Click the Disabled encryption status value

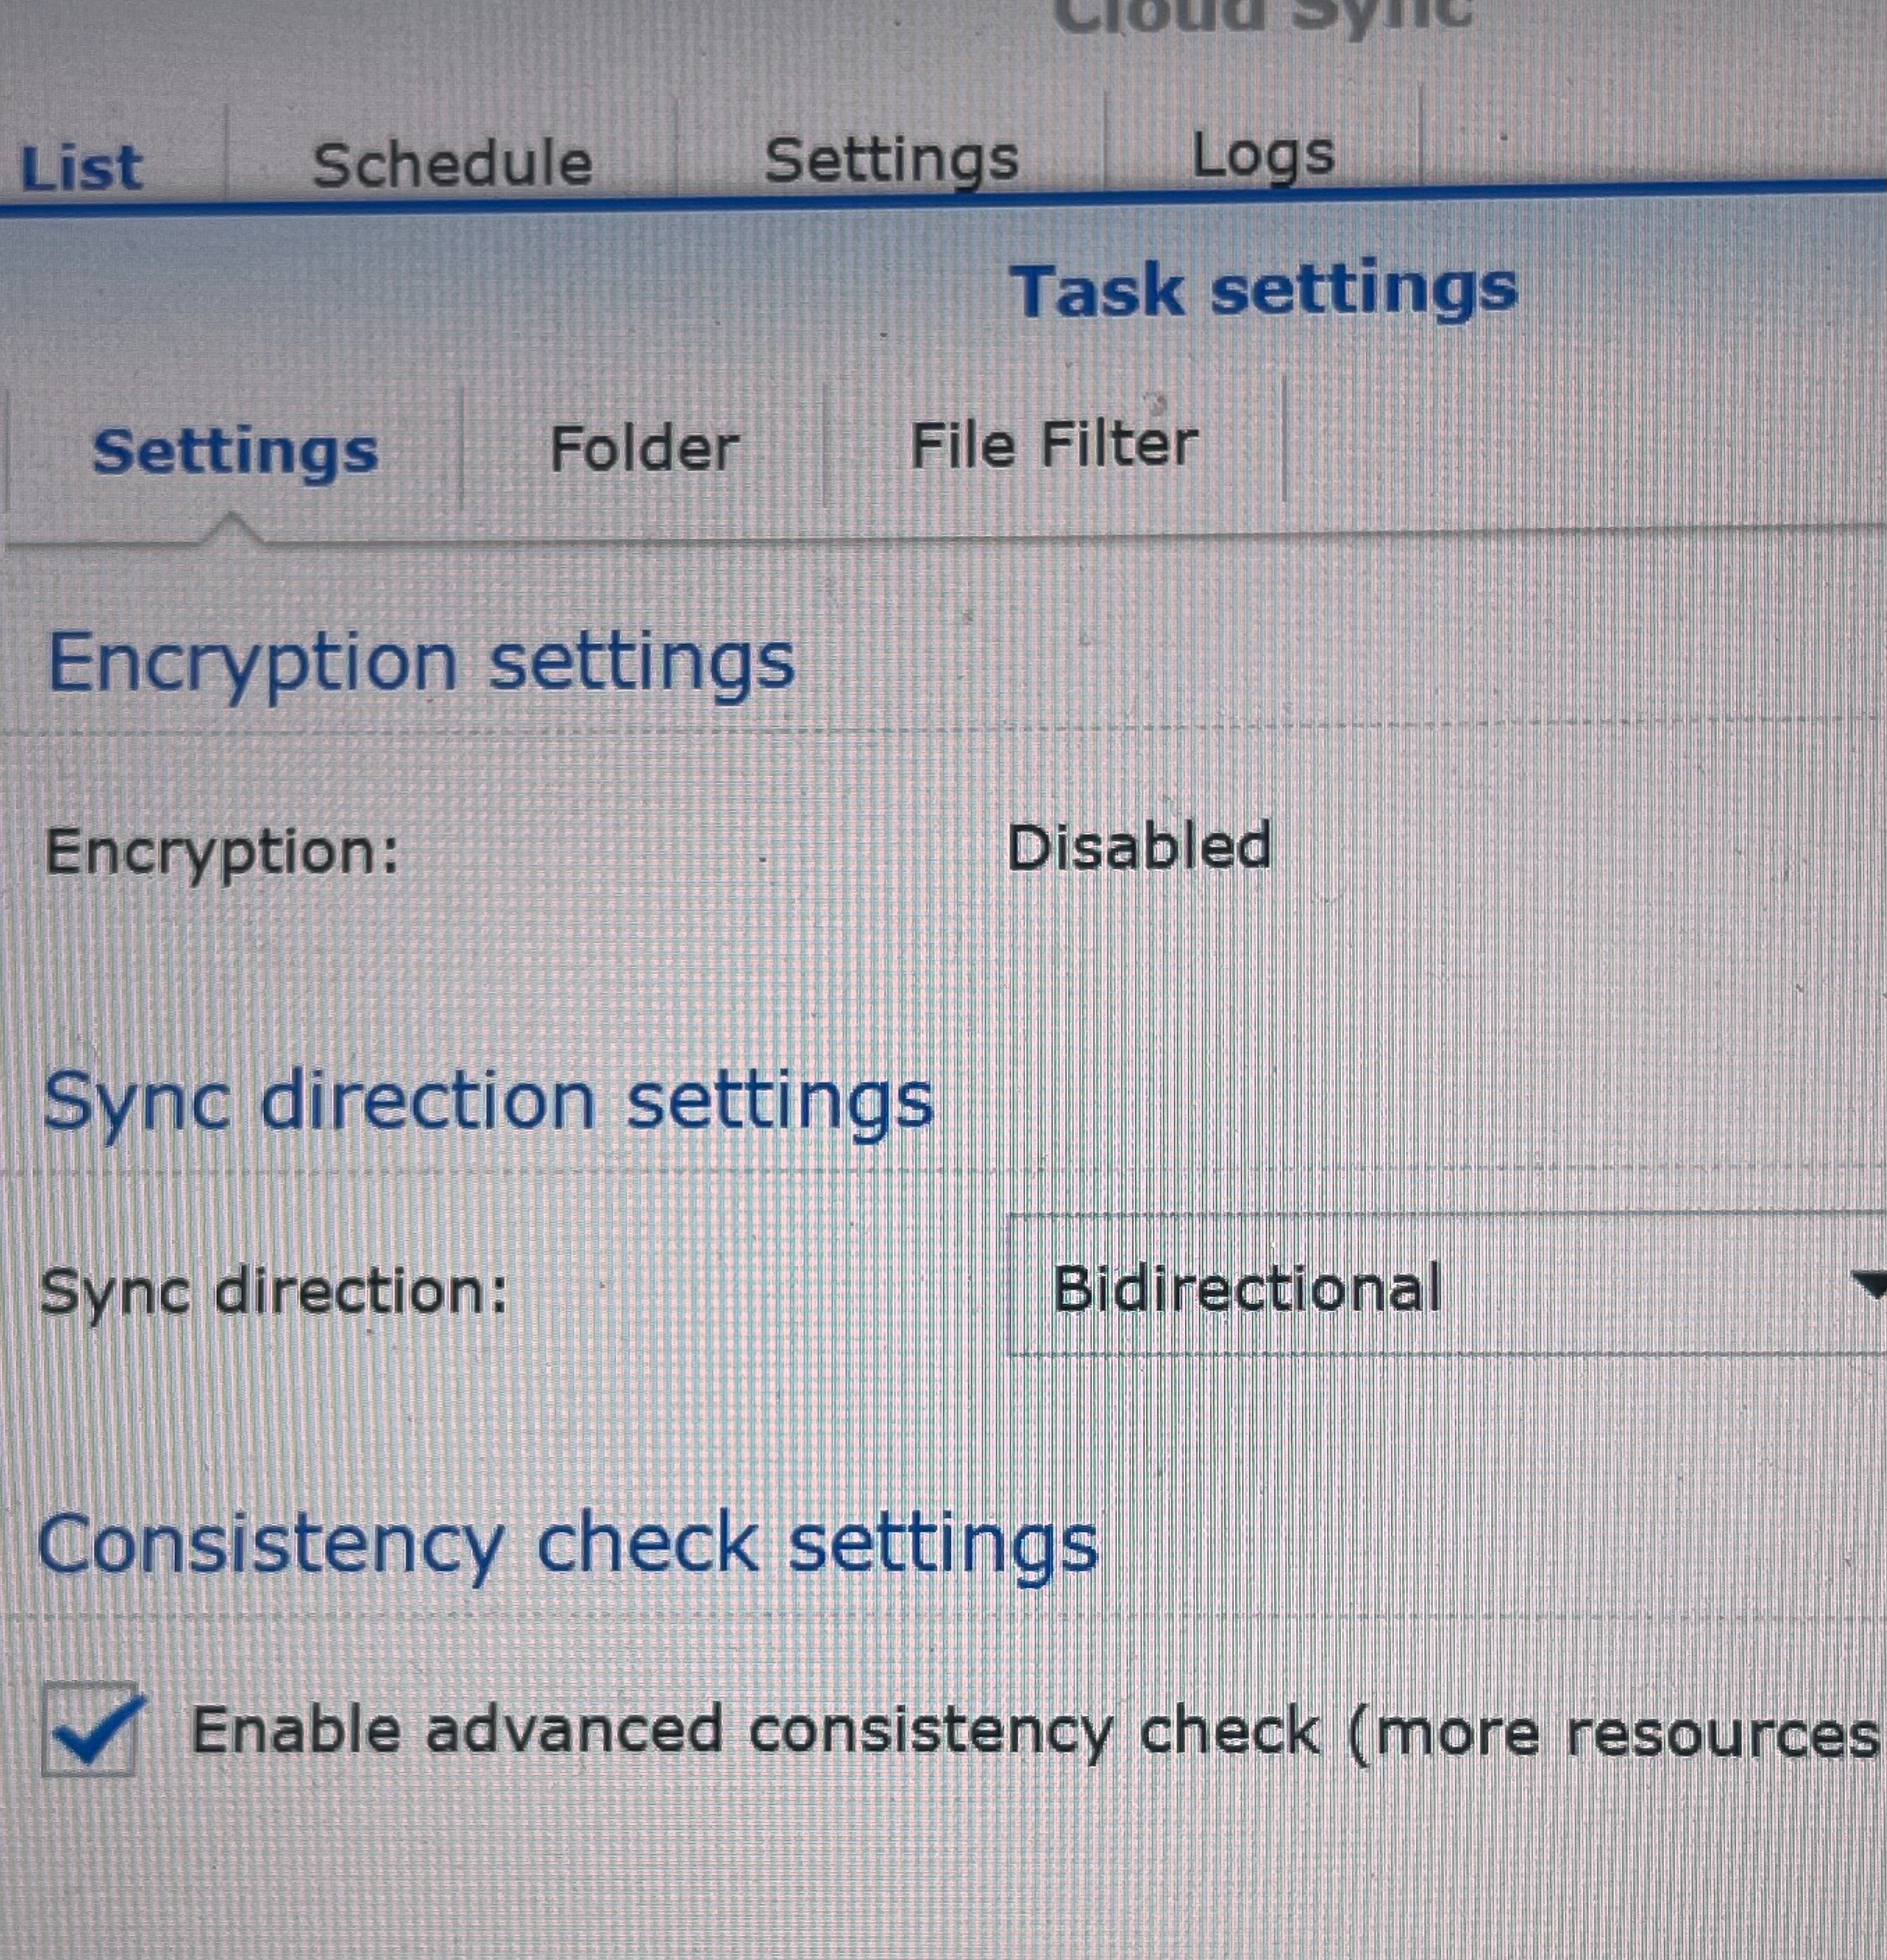click(1138, 848)
